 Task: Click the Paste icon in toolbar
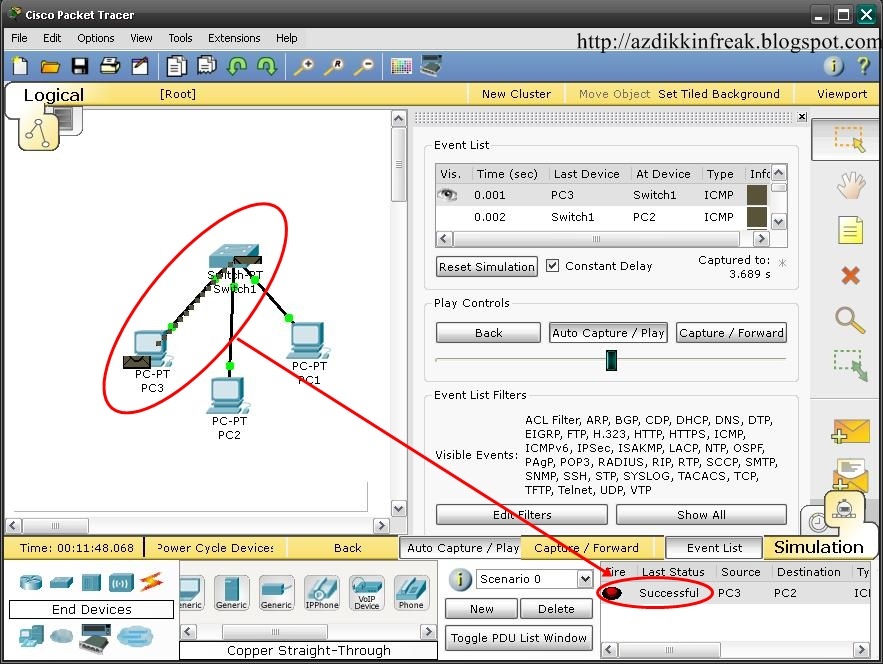coord(207,65)
